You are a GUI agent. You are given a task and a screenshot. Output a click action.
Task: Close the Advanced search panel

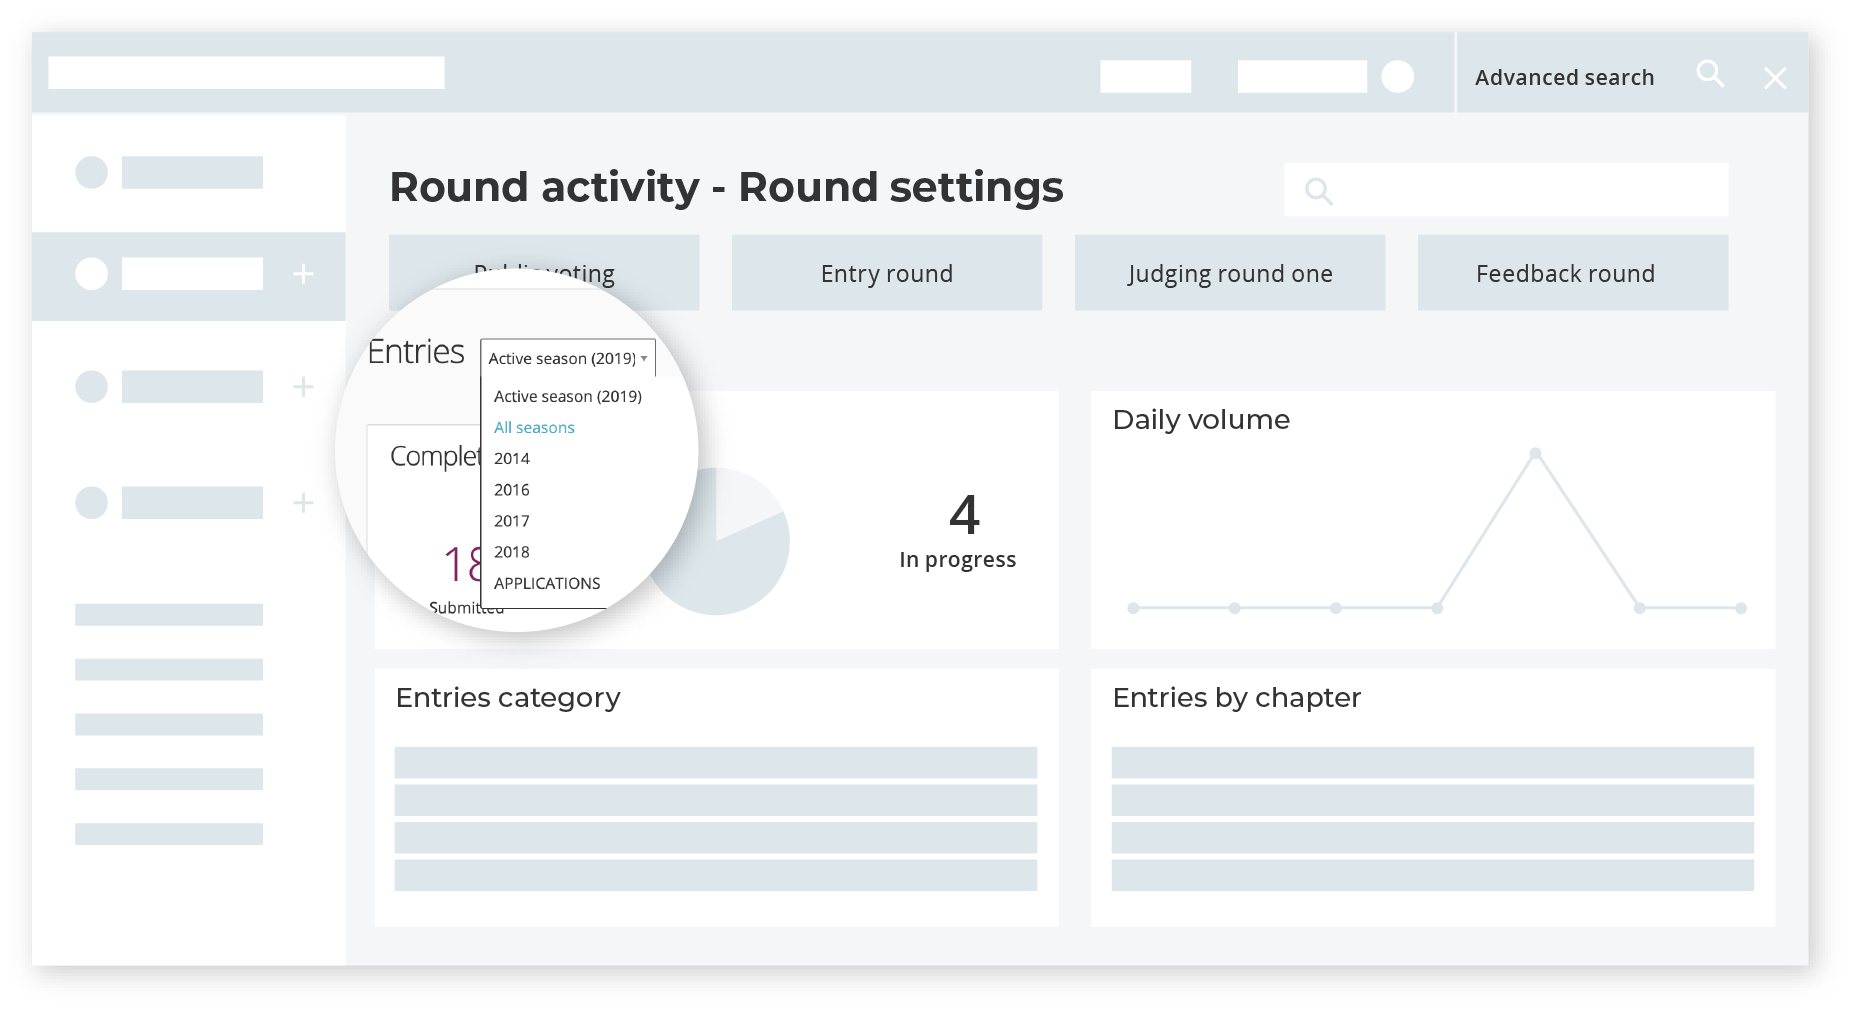(x=1774, y=79)
